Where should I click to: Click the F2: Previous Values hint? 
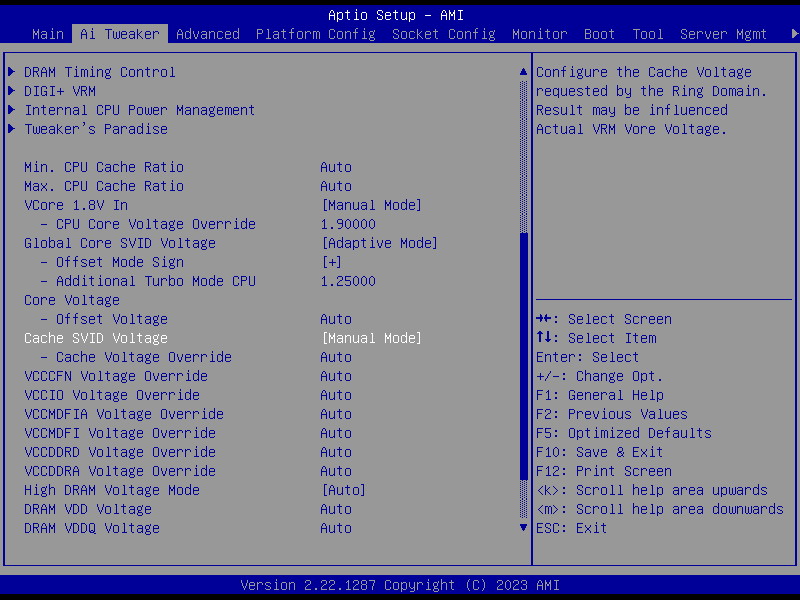612,414
